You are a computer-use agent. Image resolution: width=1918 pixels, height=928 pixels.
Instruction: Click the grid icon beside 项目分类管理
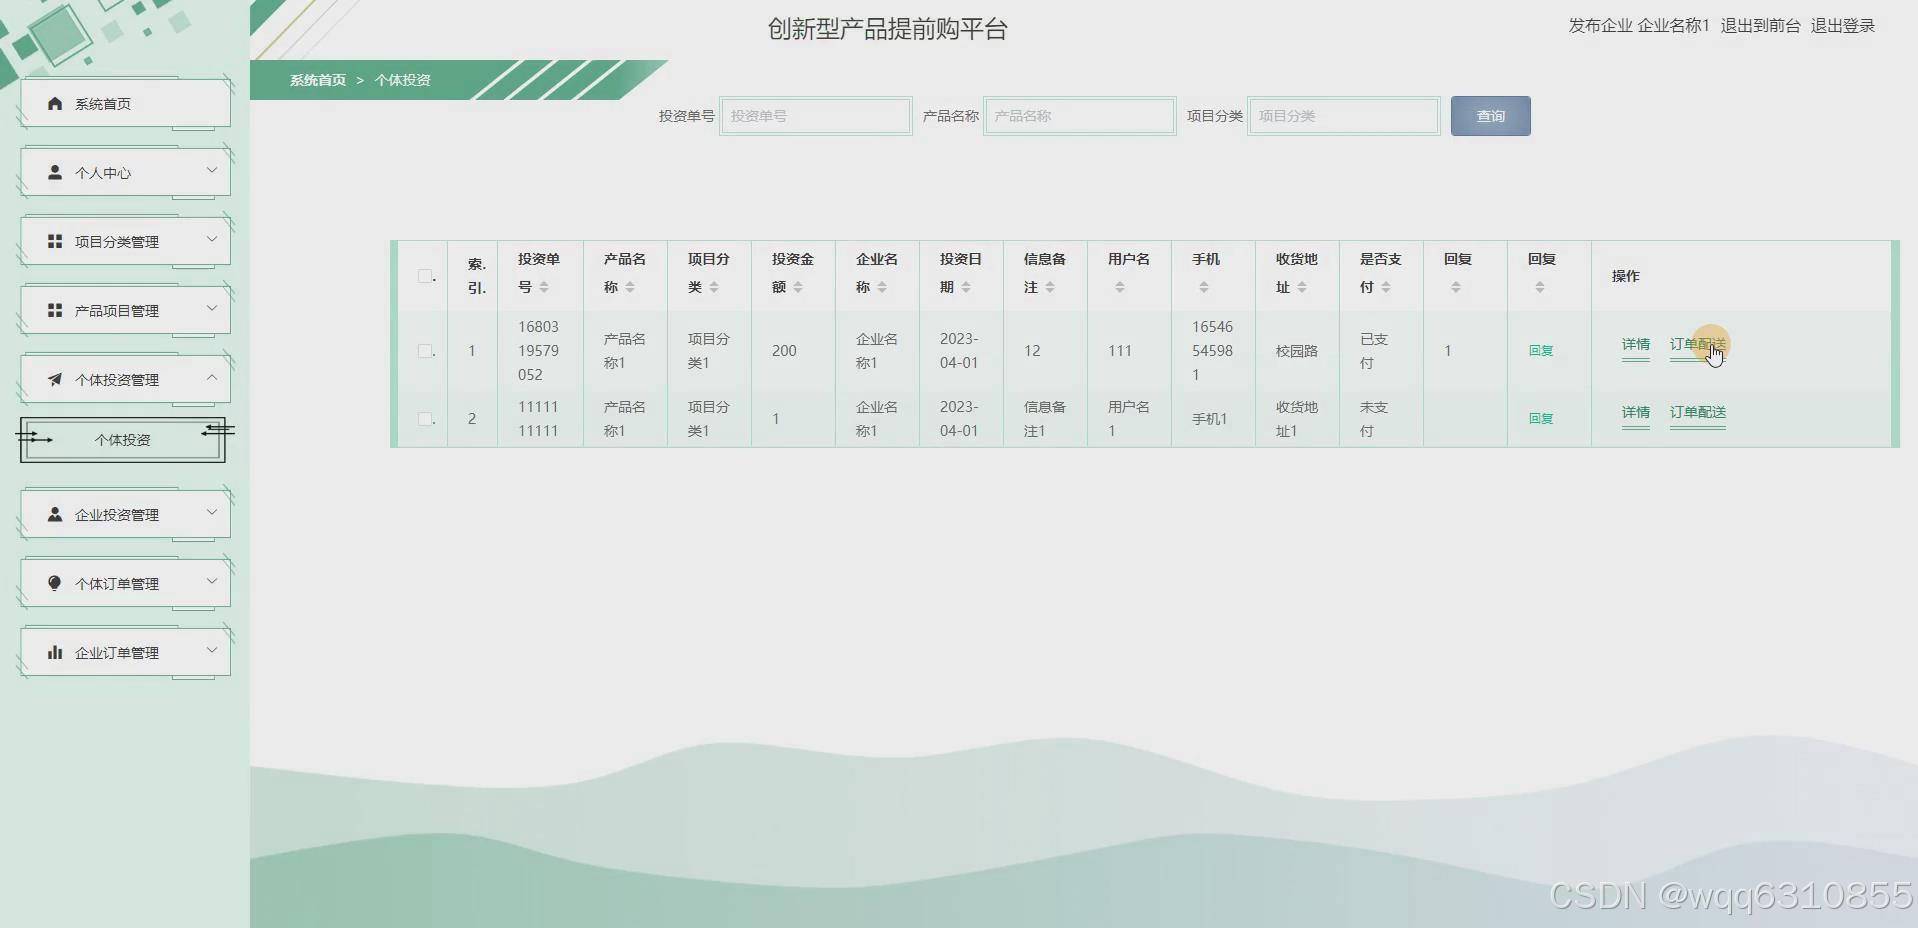[x=55, y=242]
